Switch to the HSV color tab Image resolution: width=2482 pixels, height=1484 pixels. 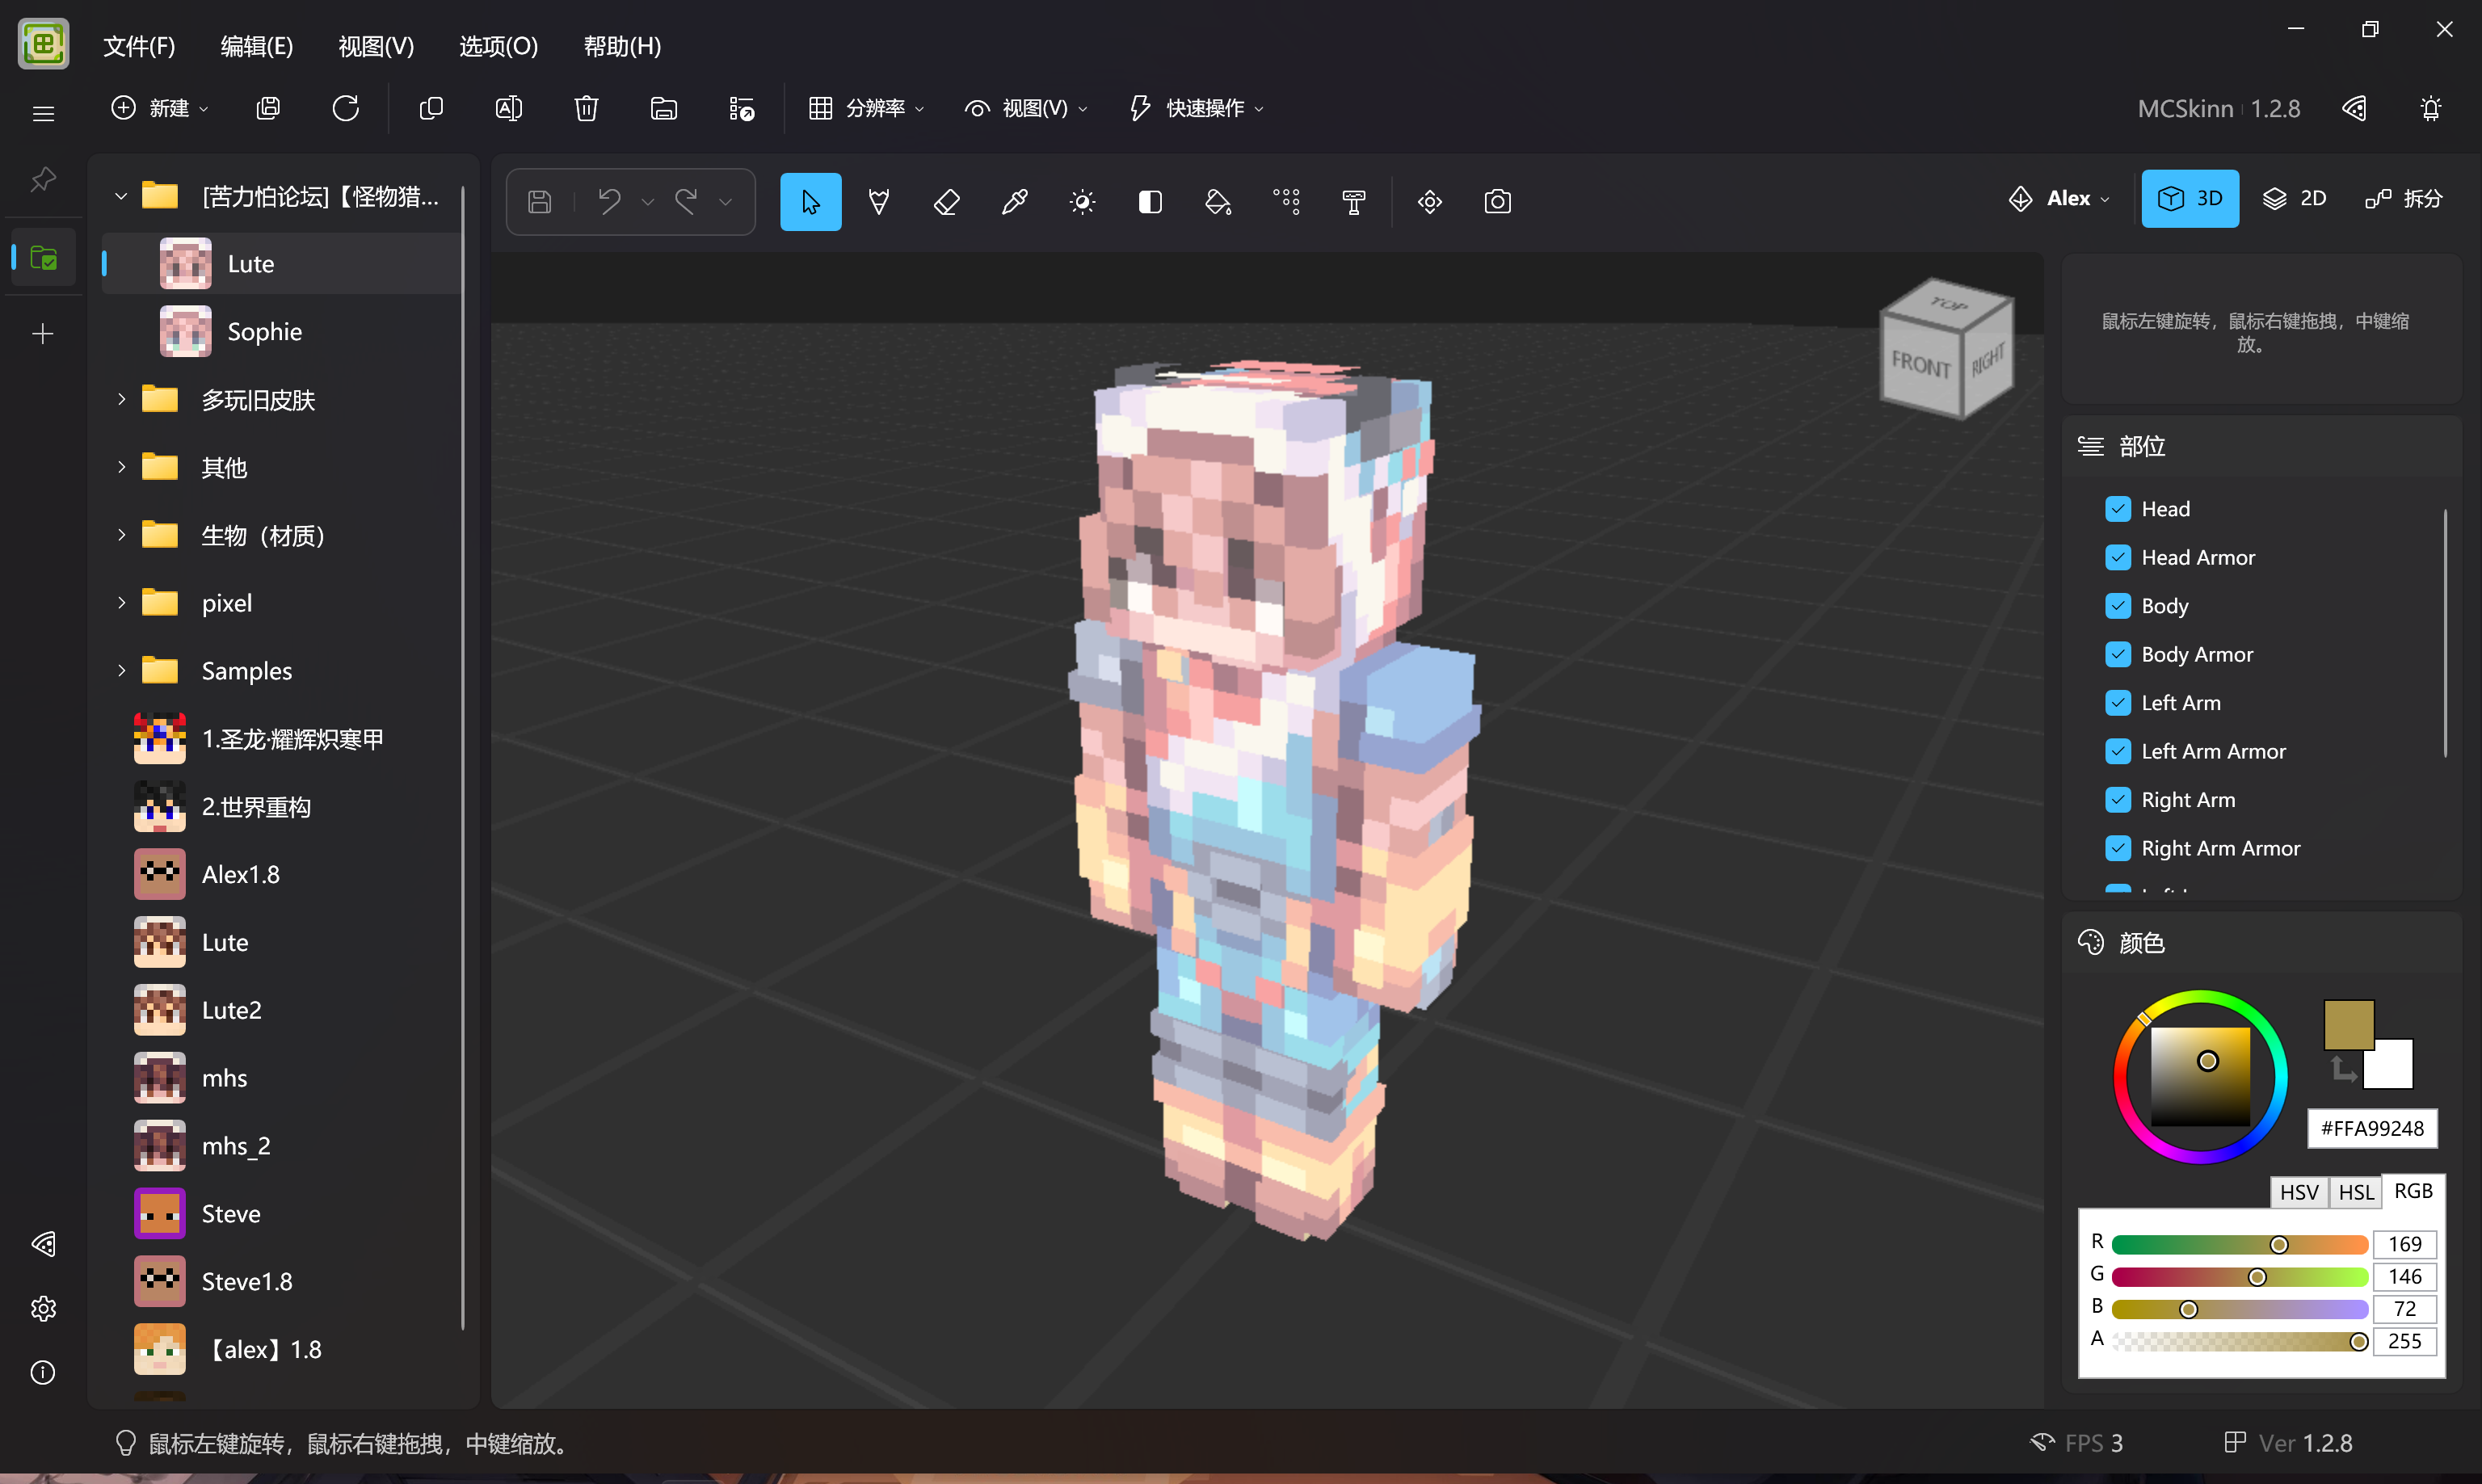[2298, 1192]
